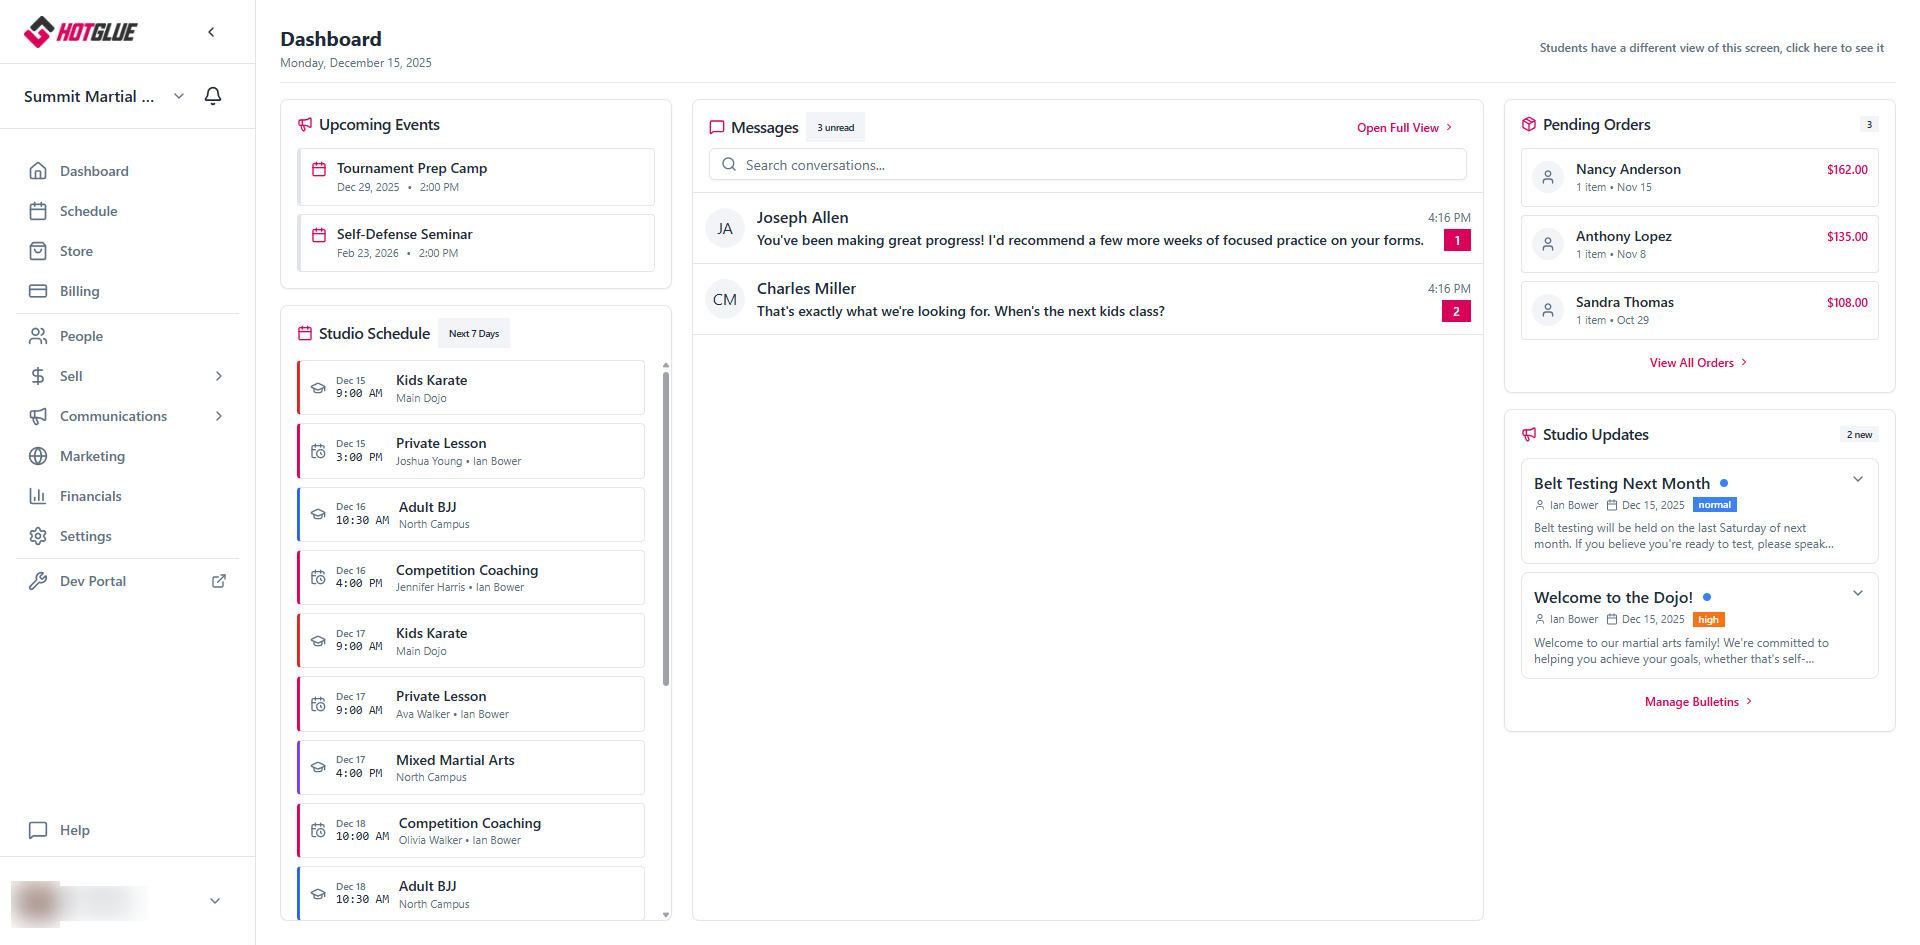Screen dimensions: 1920x945
Task: Click the conversations search field
Action: pos(1087,164)
